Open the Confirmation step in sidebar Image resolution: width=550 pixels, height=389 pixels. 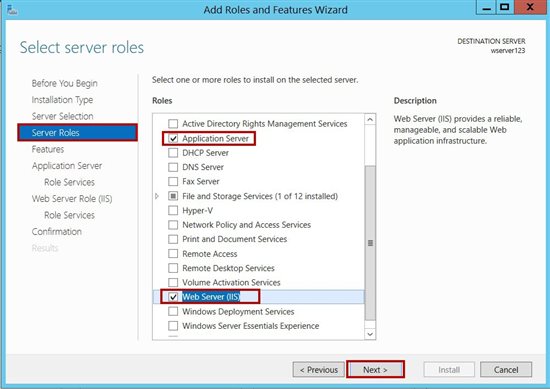[x=56, y=232]
